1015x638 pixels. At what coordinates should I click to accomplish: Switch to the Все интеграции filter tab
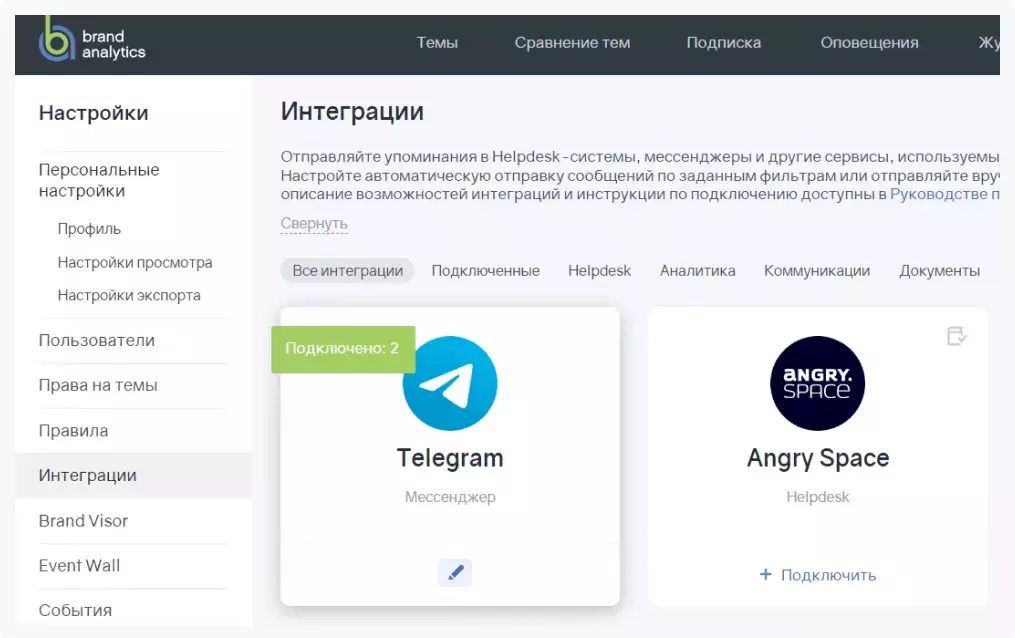(346, 270)
